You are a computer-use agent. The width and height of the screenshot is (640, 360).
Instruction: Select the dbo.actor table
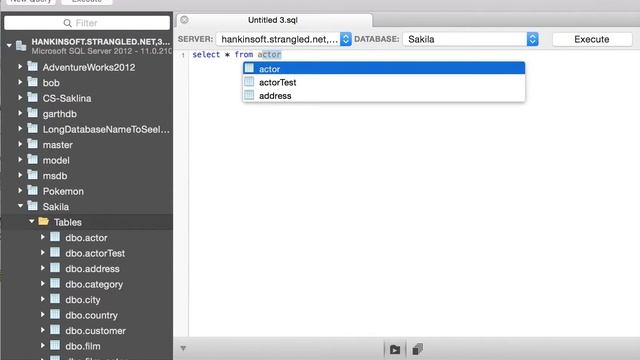[x=86, y=238]
